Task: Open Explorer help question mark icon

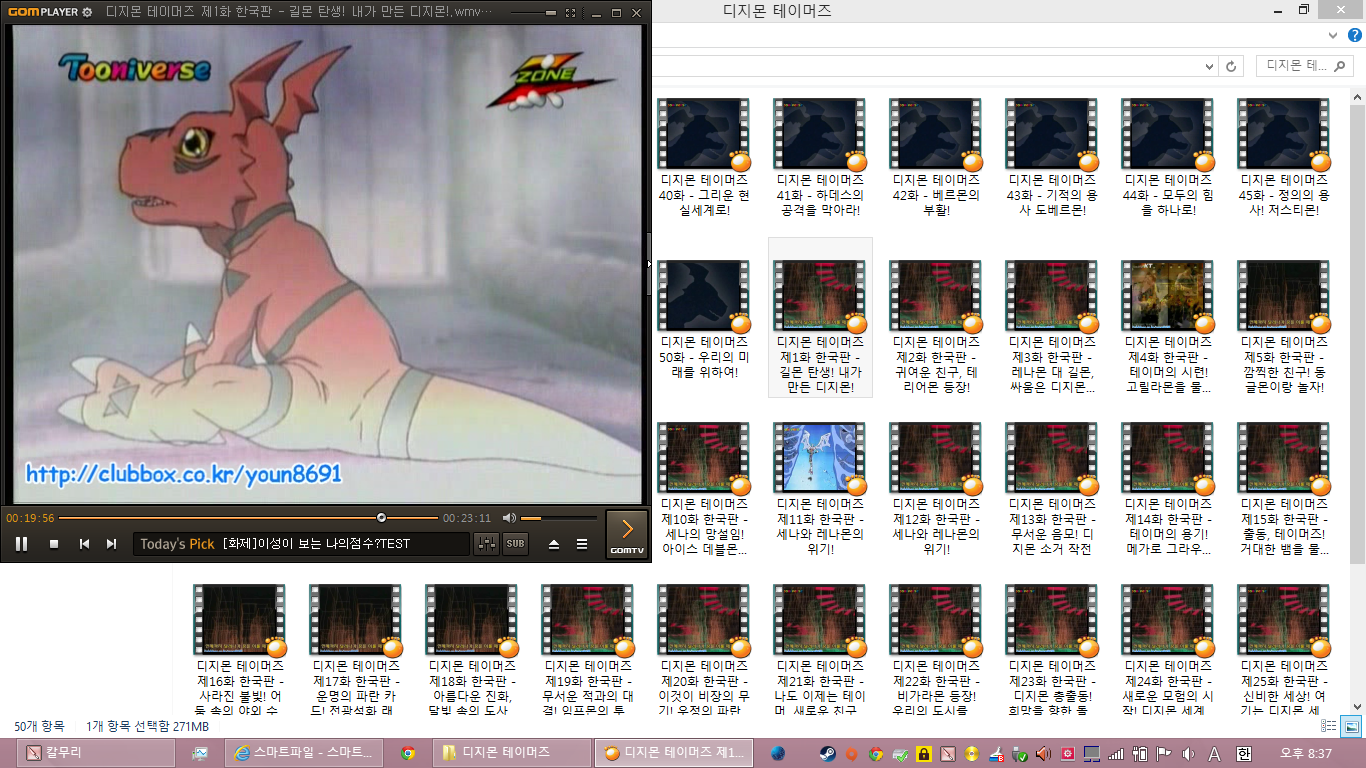Action: [1355, 35]
